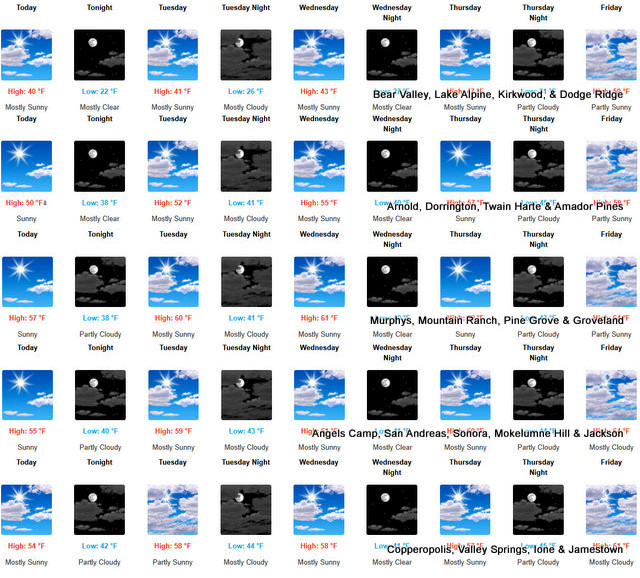Open the Copperopolis, Valley Springs region label
This screenshot has width=640, height=578.
click(504, 549)
